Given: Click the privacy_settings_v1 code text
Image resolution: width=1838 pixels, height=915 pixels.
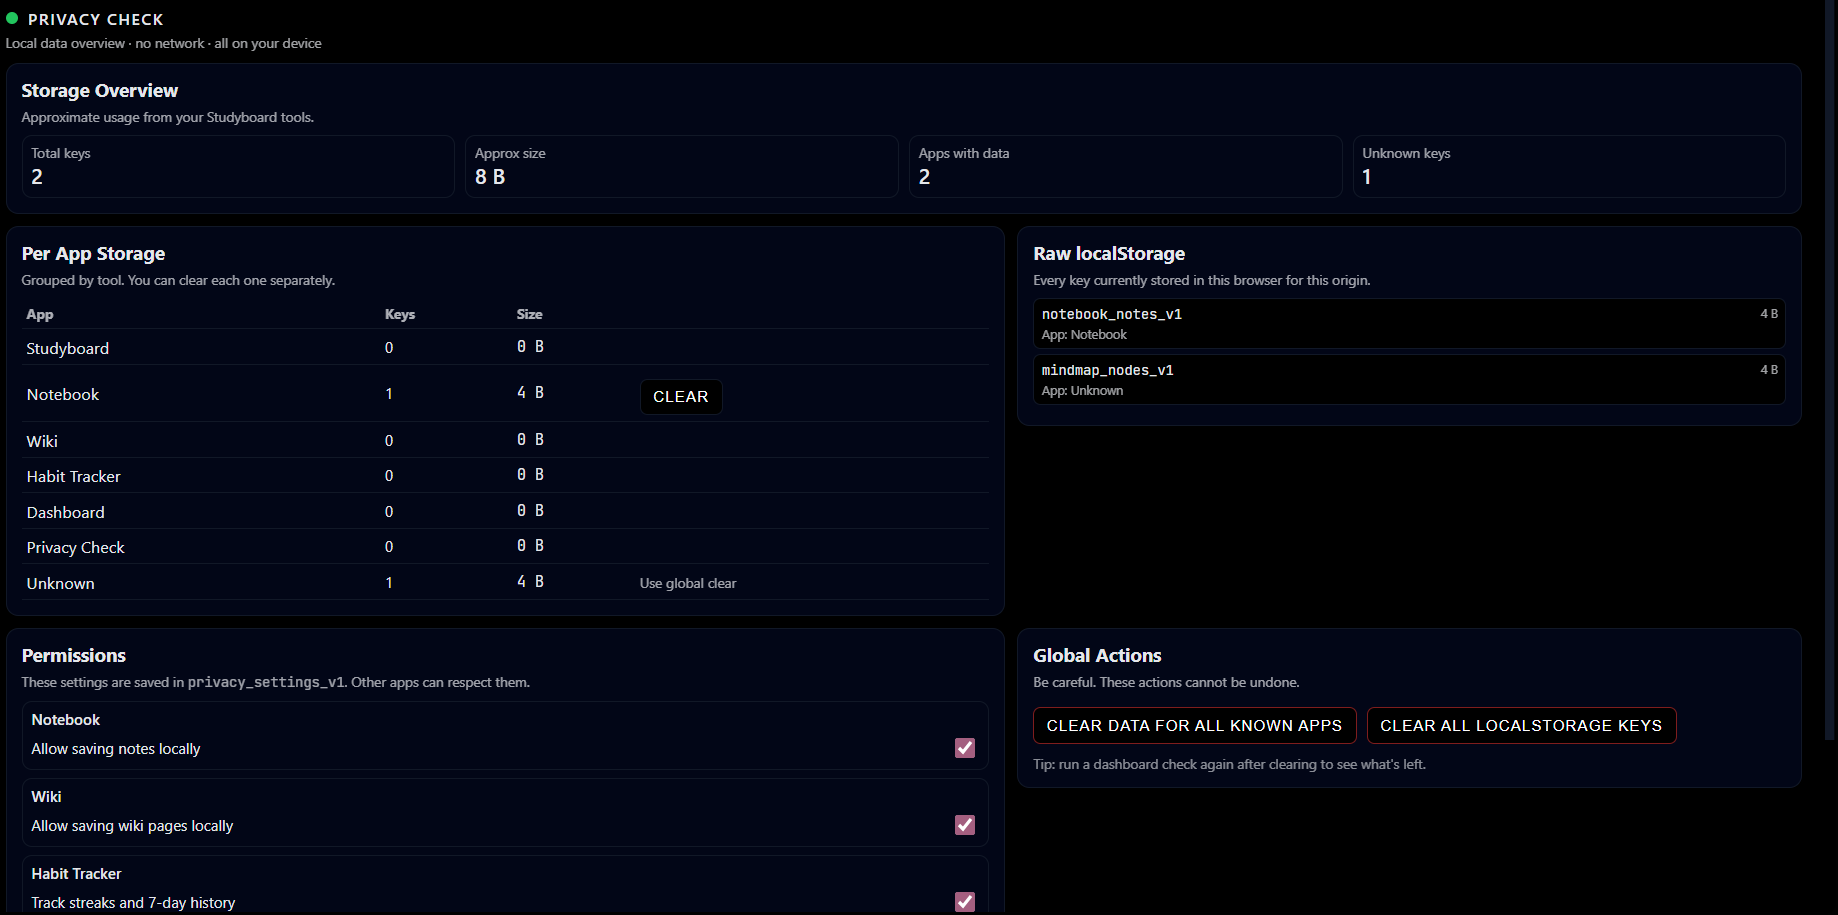Looking at the screenshot, I should click(x=266, y=682).
